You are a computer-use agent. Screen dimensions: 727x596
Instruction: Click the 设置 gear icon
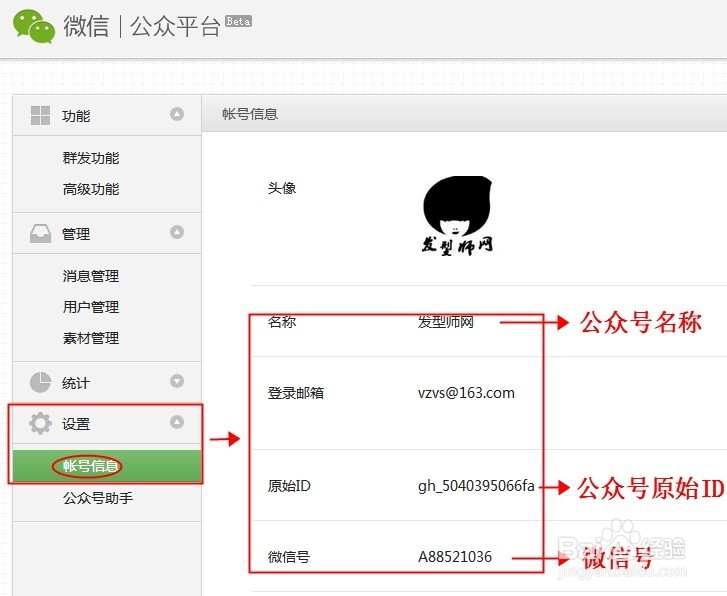click(40, 423)
